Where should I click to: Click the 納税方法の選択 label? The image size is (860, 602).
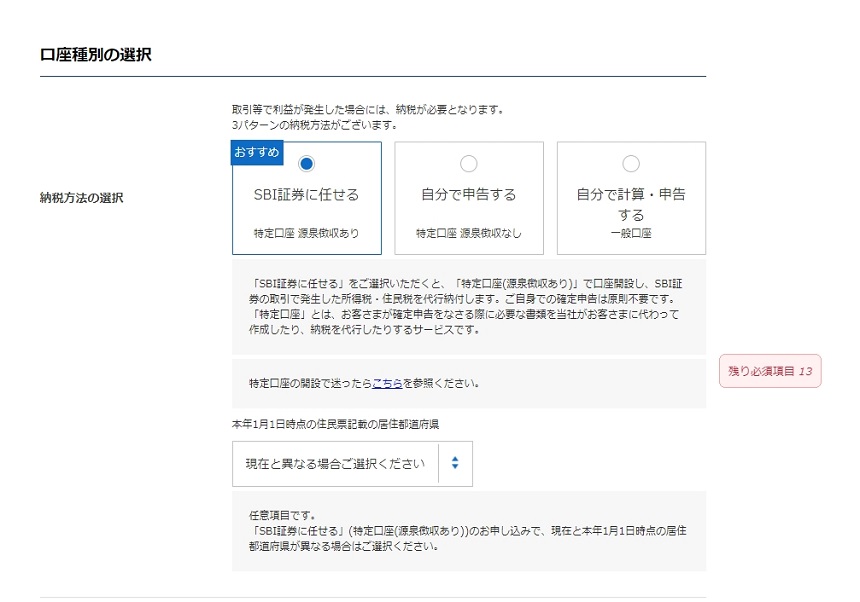coord(81,198)
